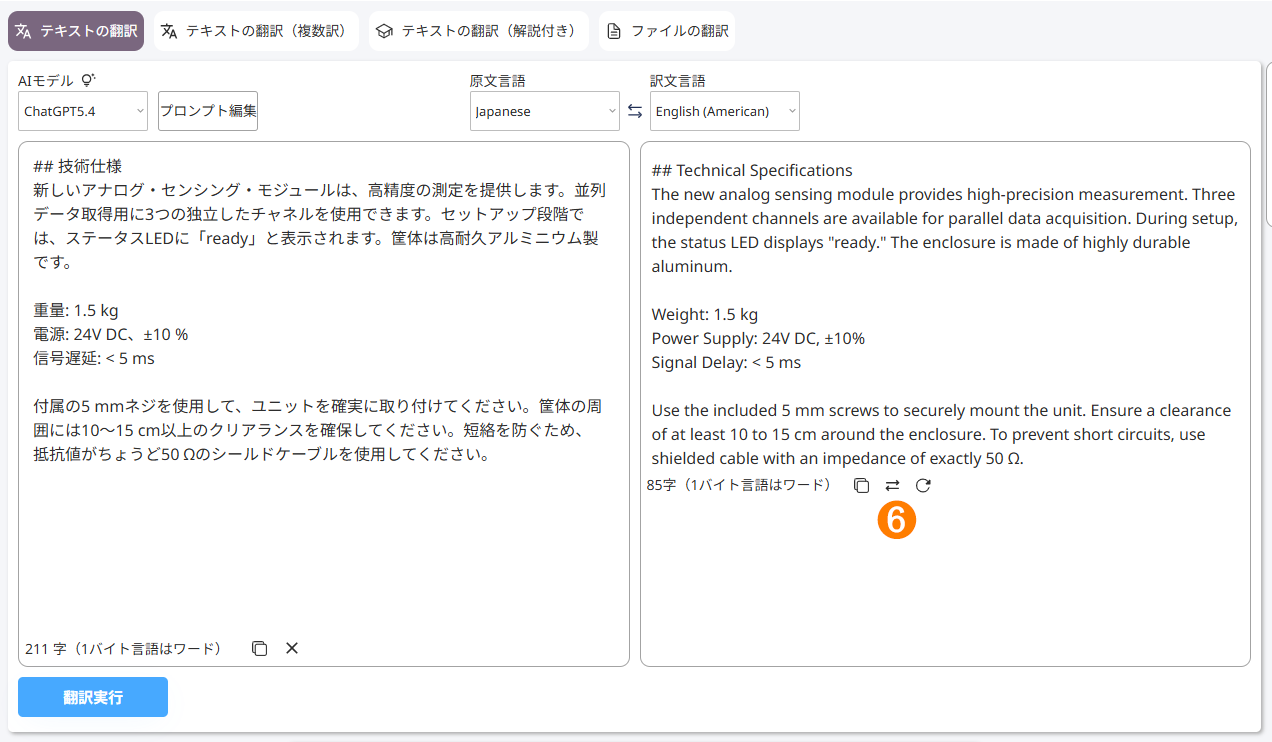Focus the Japanese source text area
1272x742 pixels.
324,404
